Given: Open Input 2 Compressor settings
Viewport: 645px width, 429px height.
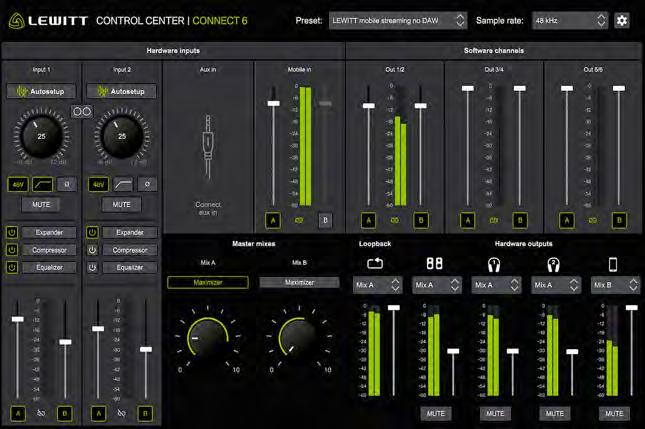Looking at the screenshot, I should 130,250.
